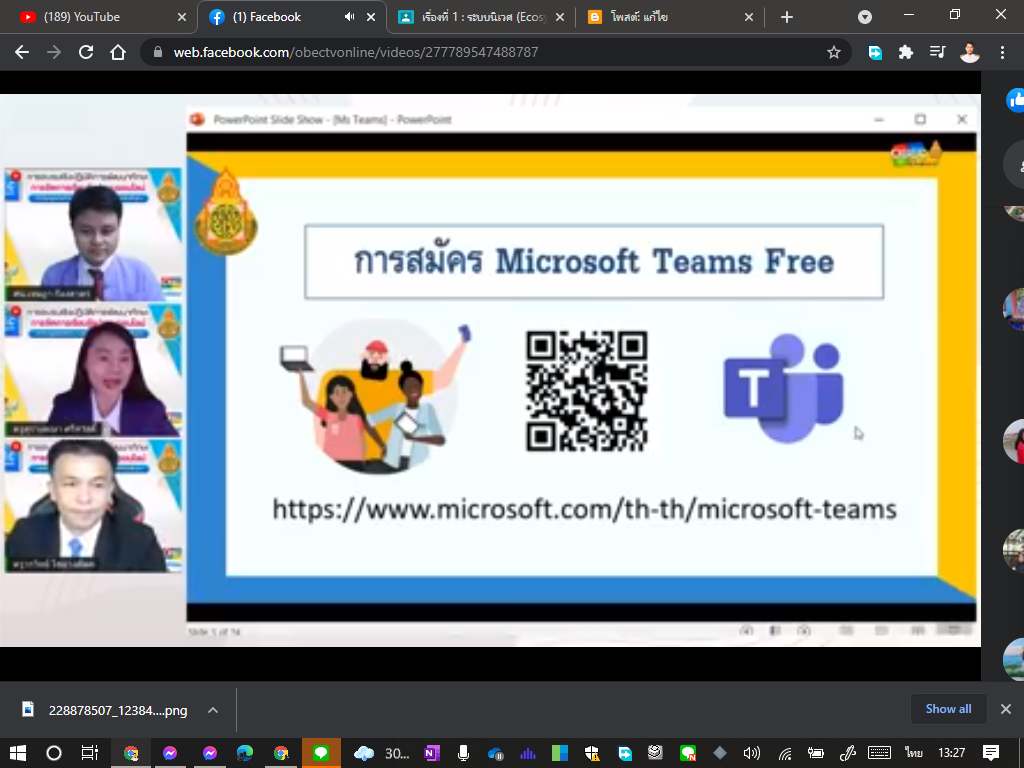Open the weather cloud widget
This screenshot has height=768, width=1024.
coord(364,753)
